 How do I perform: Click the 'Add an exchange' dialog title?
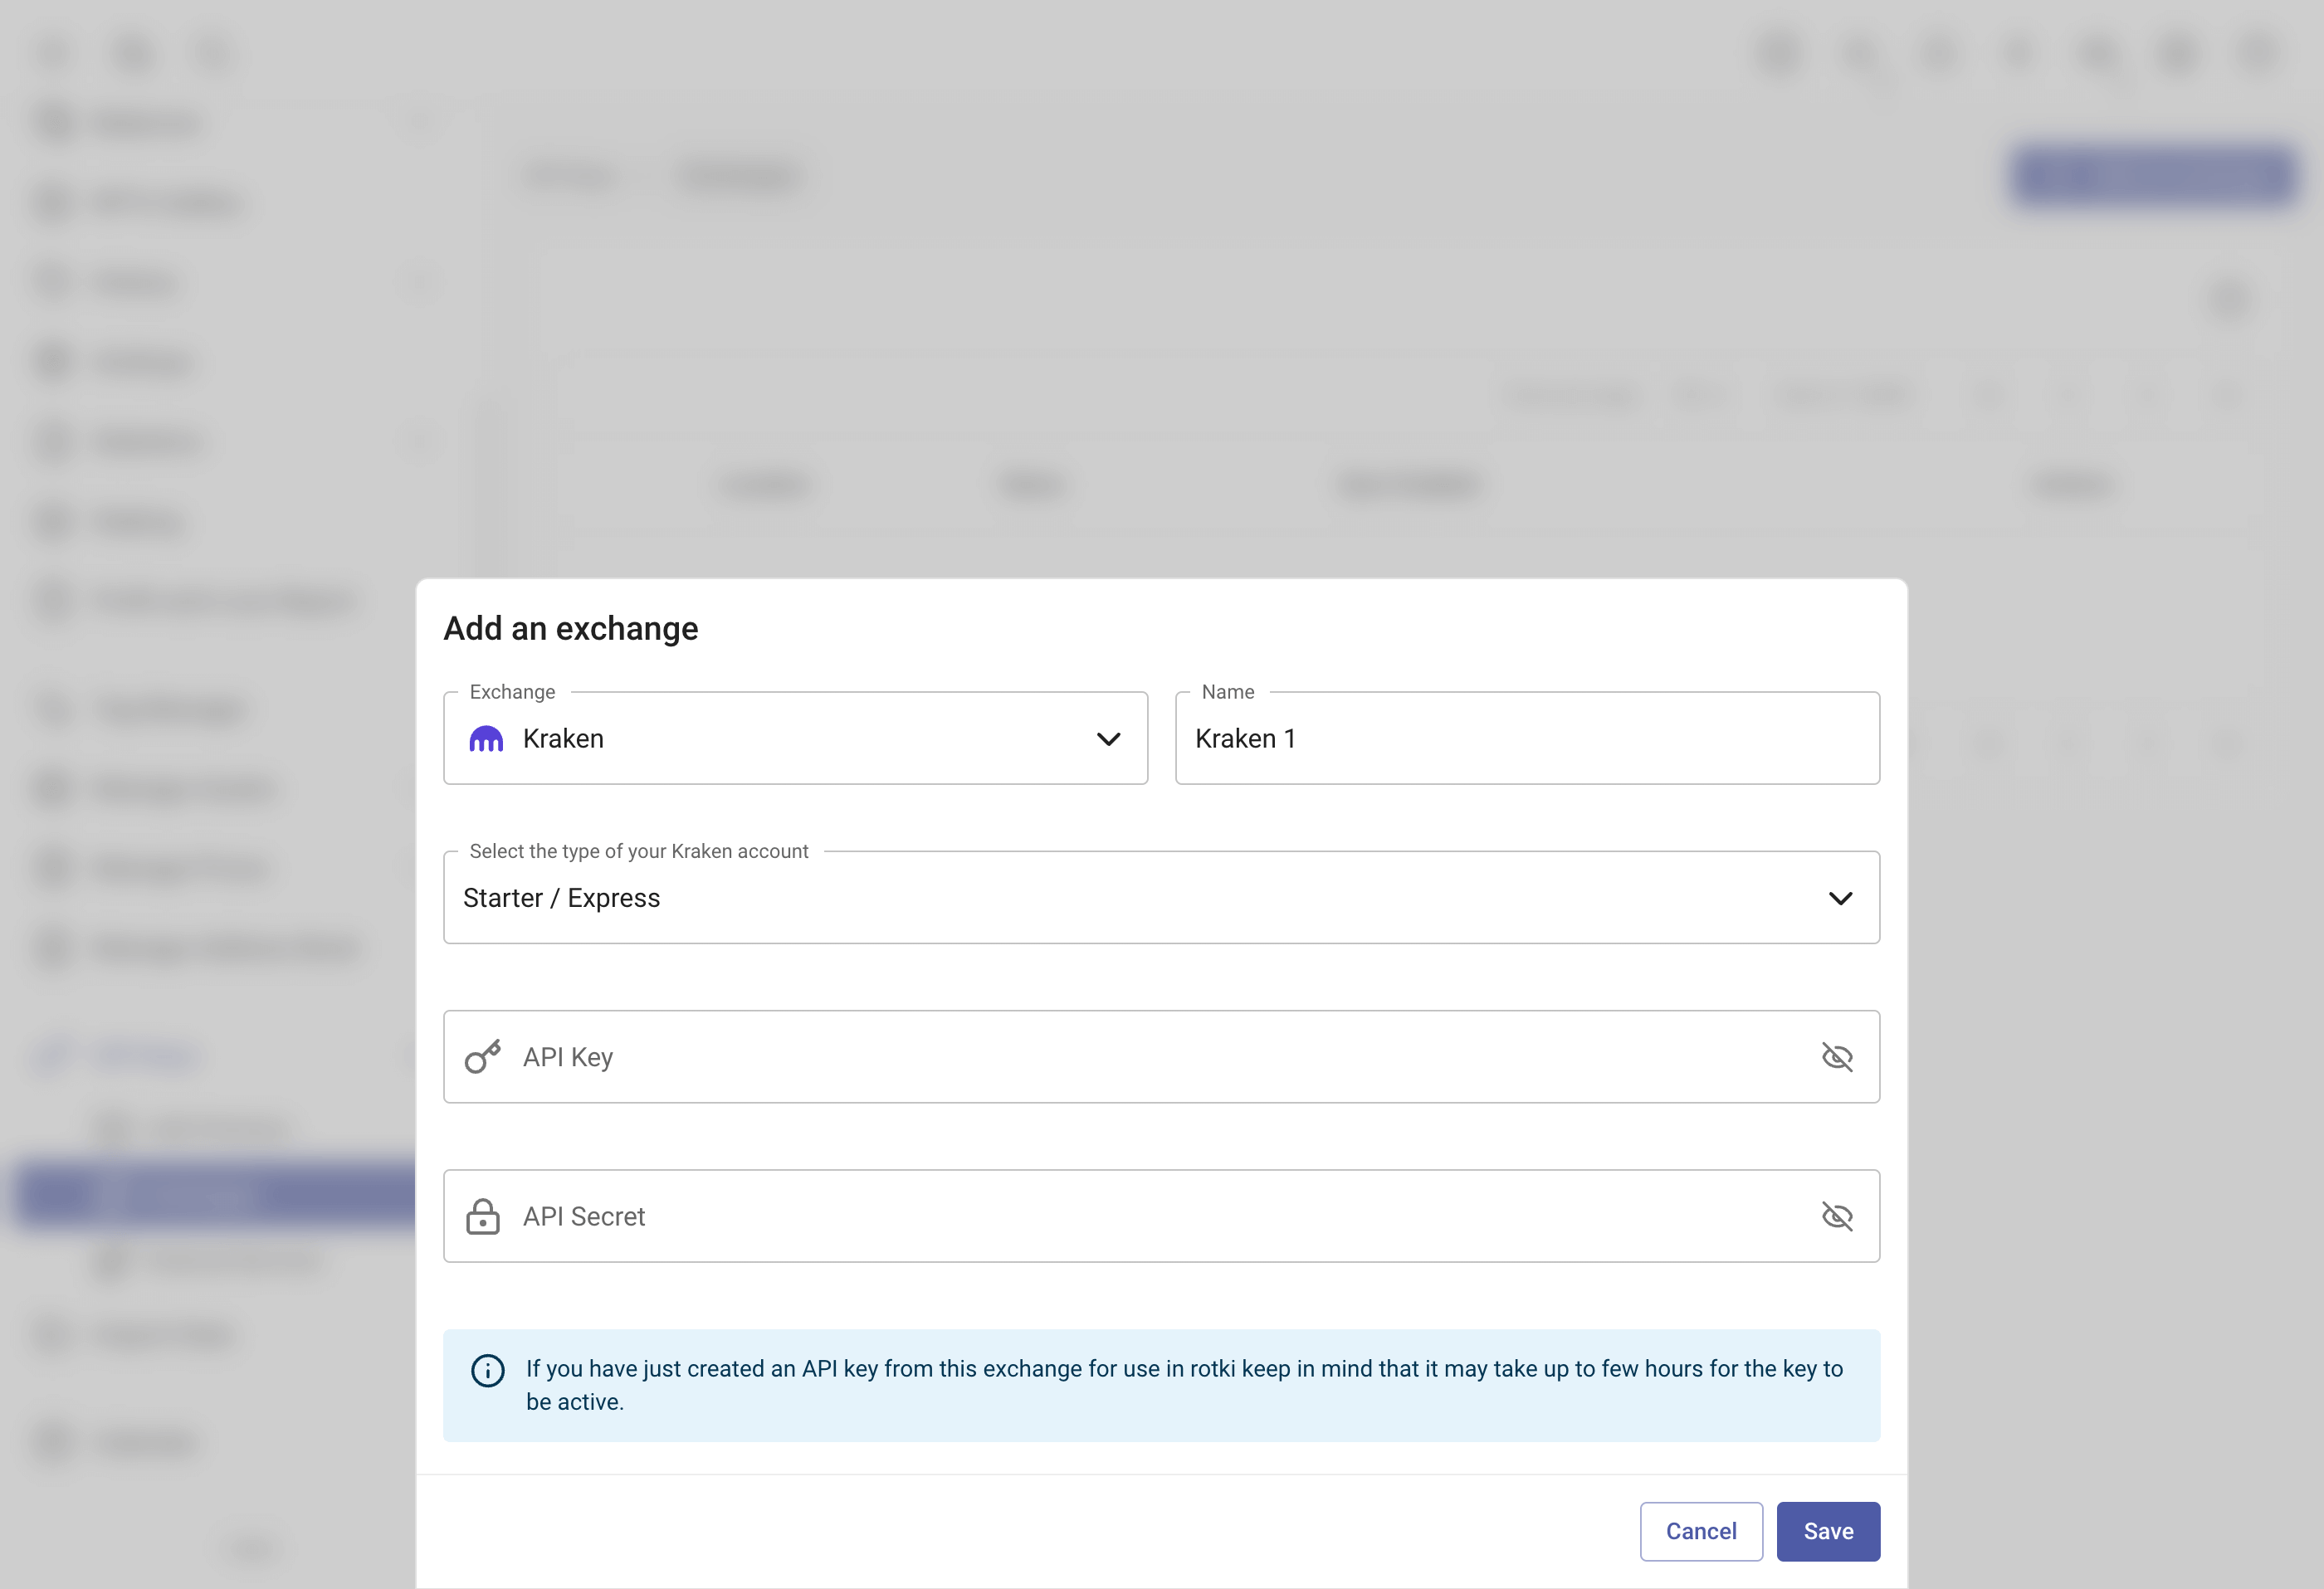pos(571,628)
